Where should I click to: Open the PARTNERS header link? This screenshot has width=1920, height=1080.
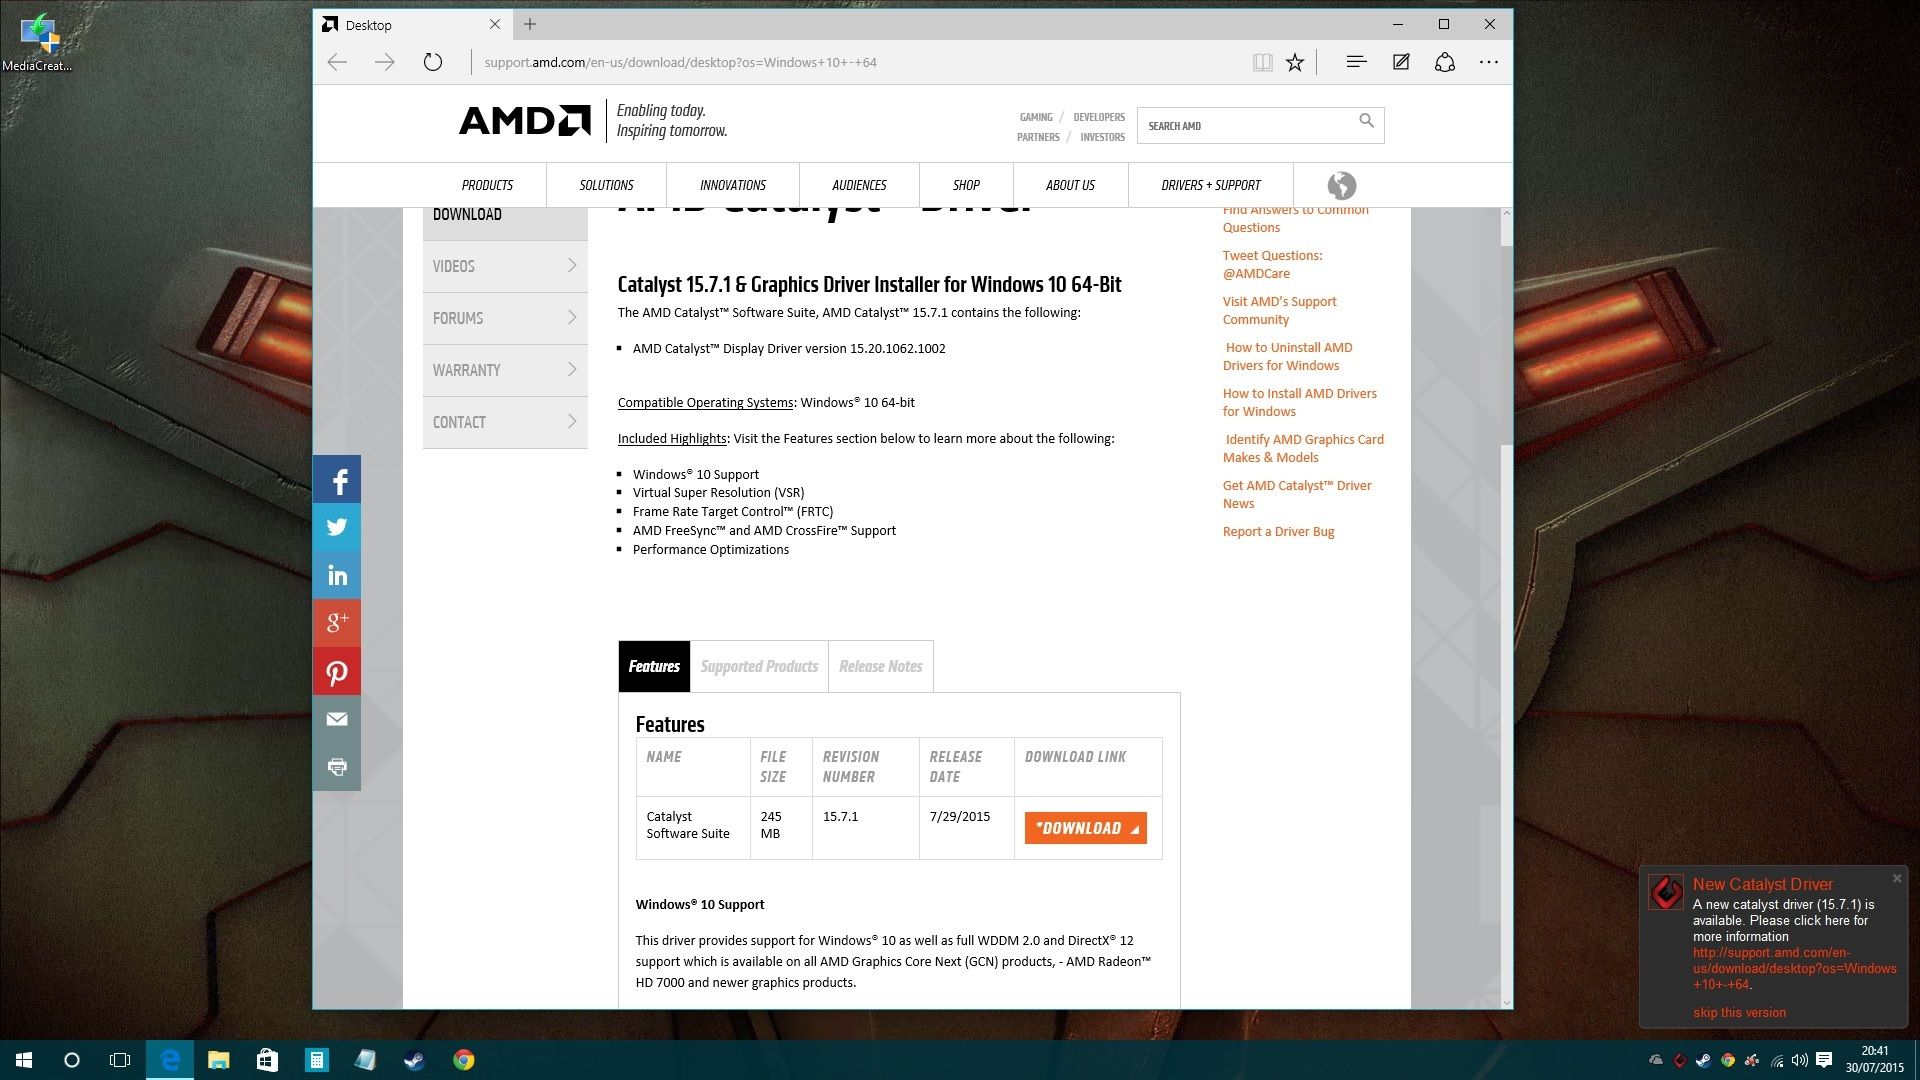click(x=1038, y=137)
